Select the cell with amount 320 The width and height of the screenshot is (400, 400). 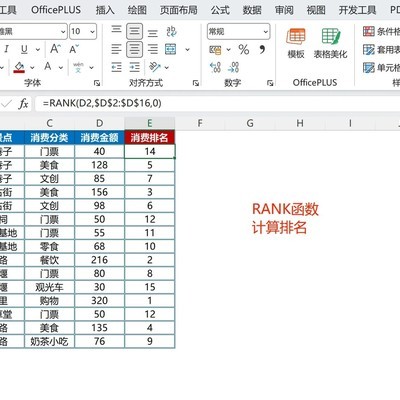100,301
